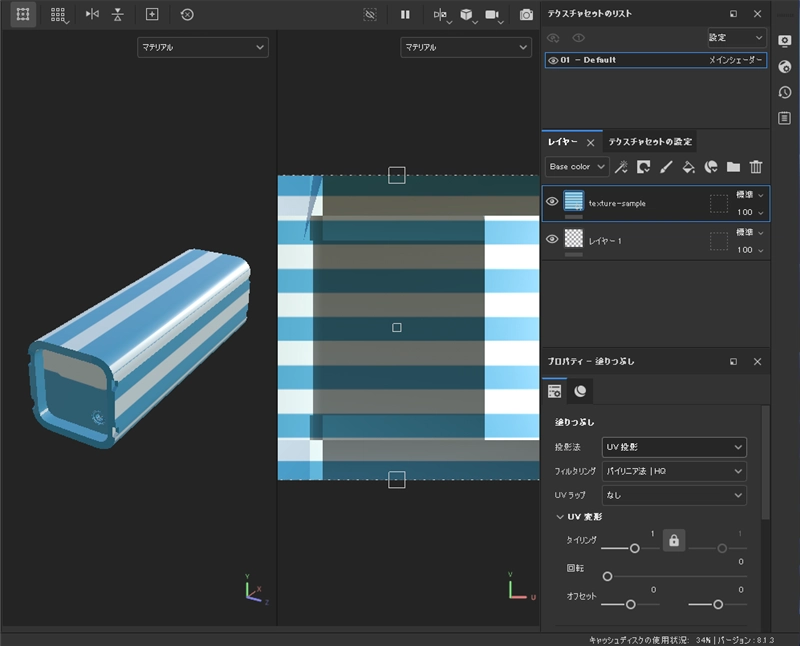Hide the texture-sample layer

pyautogui.click(x=552, y=202)
